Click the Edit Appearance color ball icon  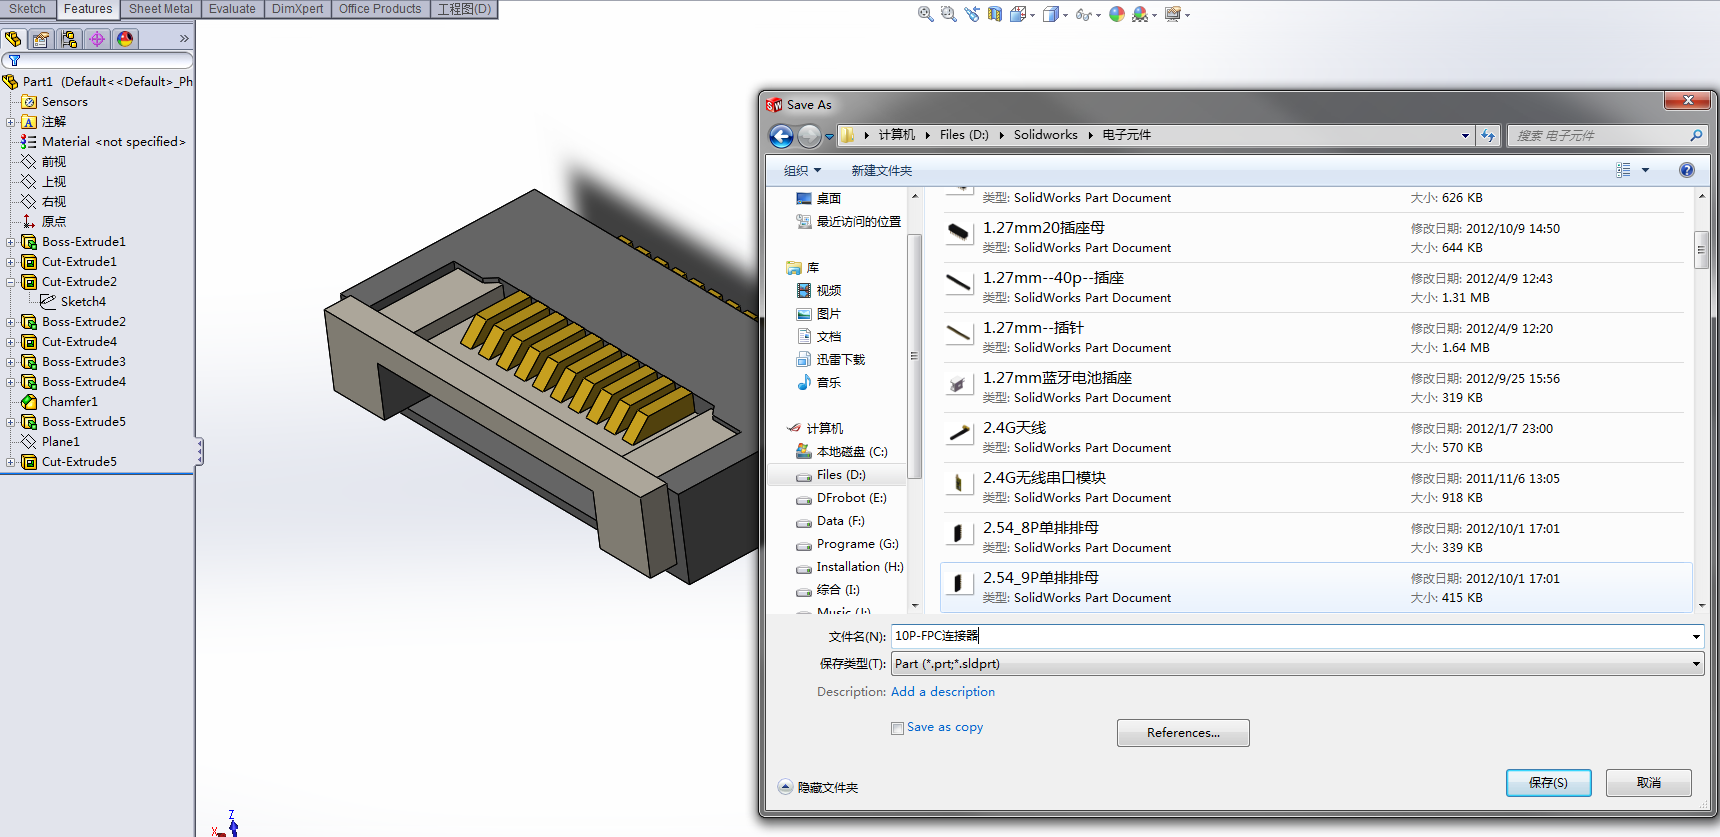click(x=1117, y=14)
